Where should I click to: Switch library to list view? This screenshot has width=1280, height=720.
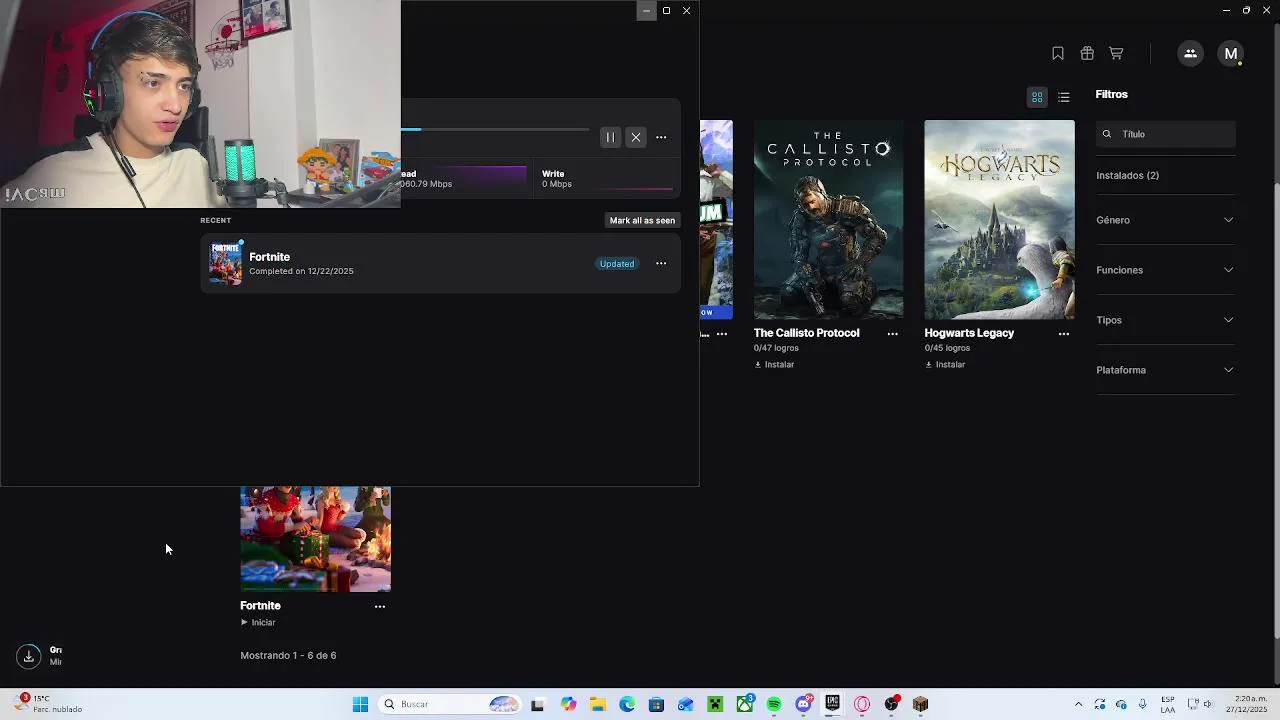1064,97
